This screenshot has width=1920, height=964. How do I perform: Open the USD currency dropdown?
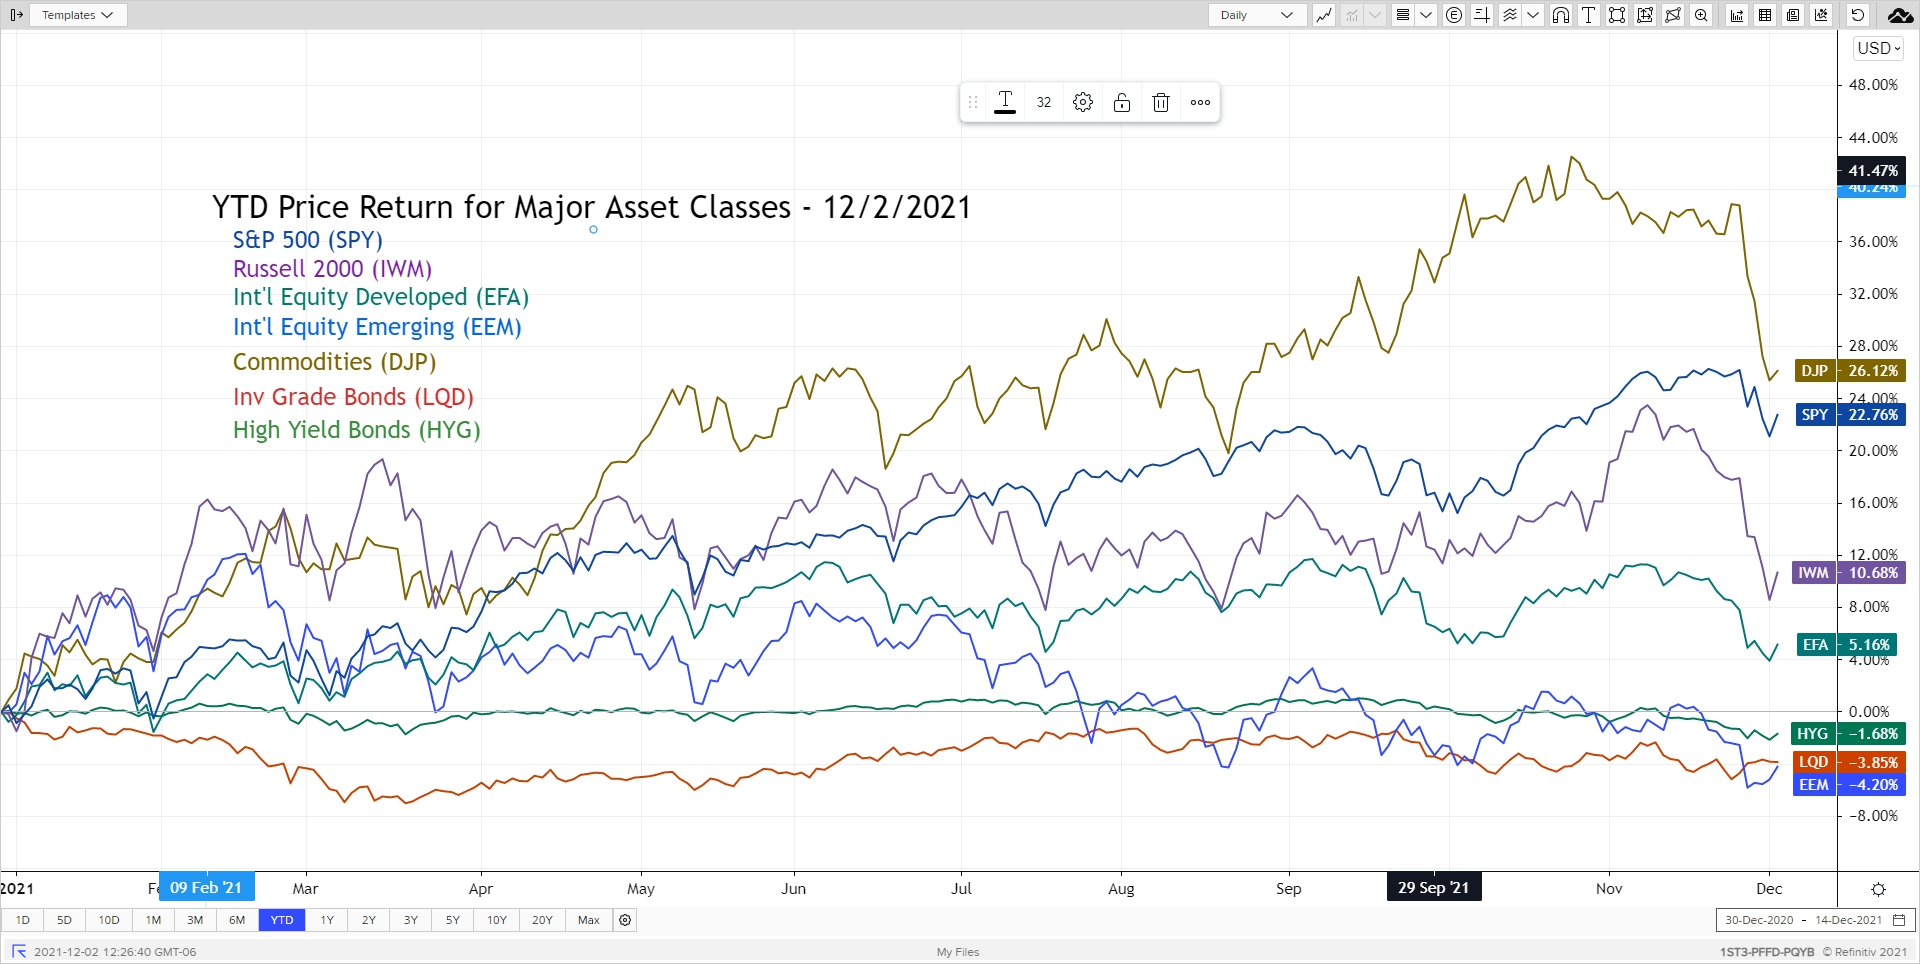tap(1878, 48)
